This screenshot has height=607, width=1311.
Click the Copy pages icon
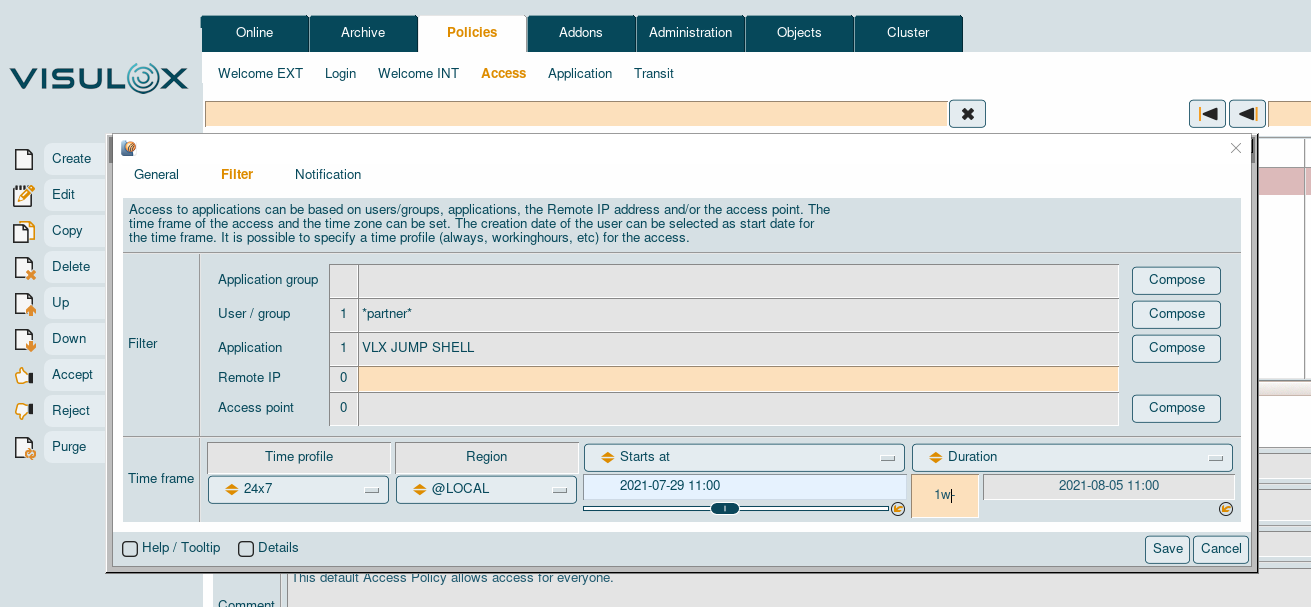(24, 231)
